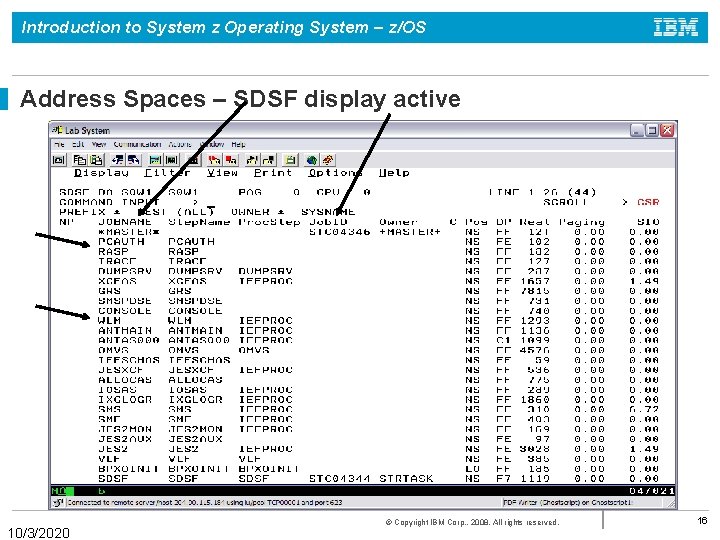Click the Print Screen toolbar icon
720x540 pixels.
58,160
